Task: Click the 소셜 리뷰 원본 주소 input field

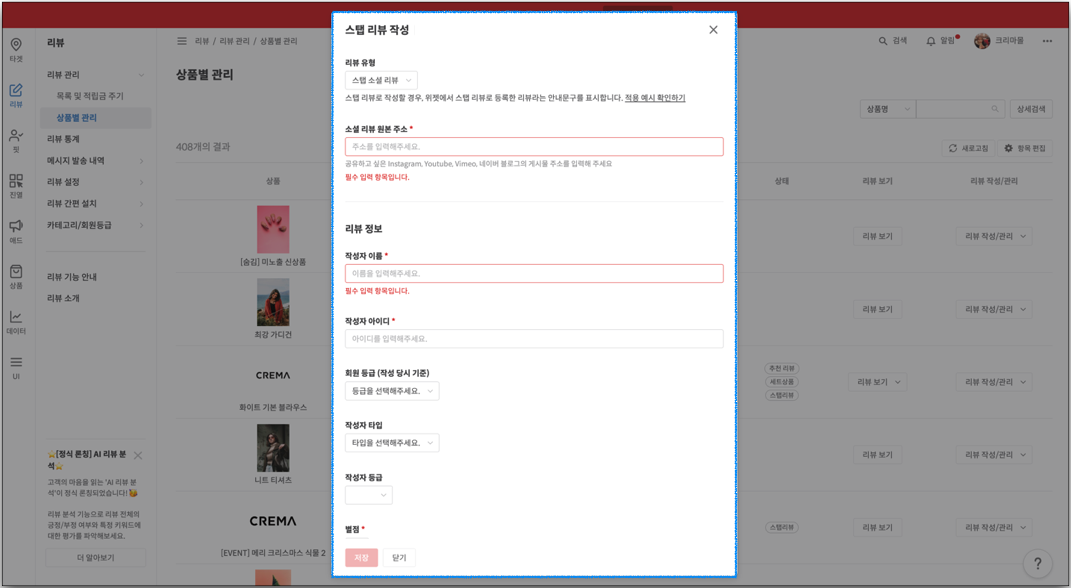Action: [x=535, y=146]
